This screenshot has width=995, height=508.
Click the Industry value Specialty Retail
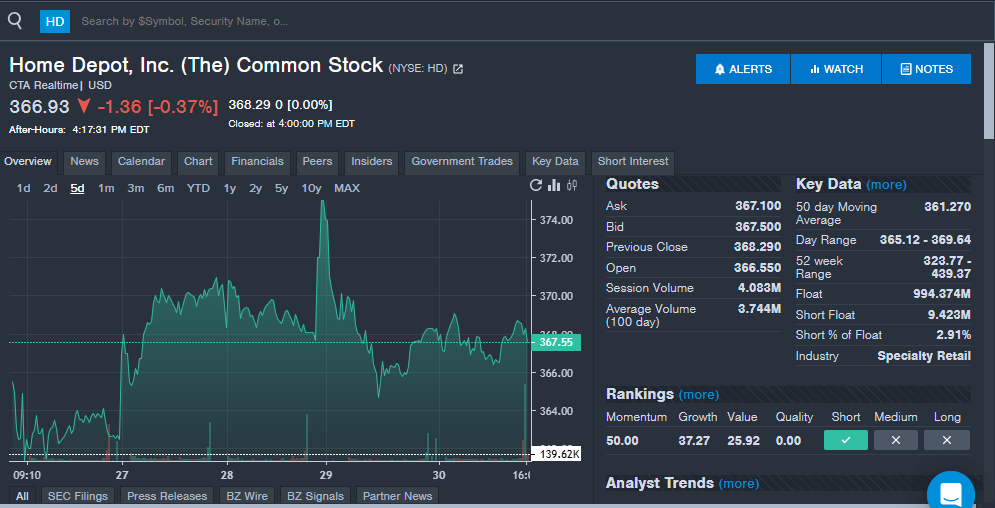coord(924,356)
